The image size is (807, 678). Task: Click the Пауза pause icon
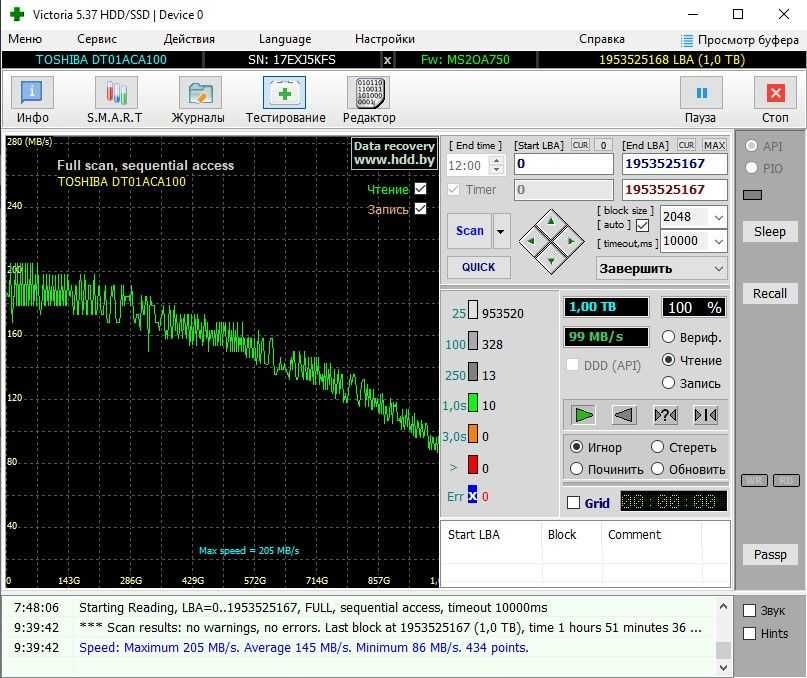[700, 94]
